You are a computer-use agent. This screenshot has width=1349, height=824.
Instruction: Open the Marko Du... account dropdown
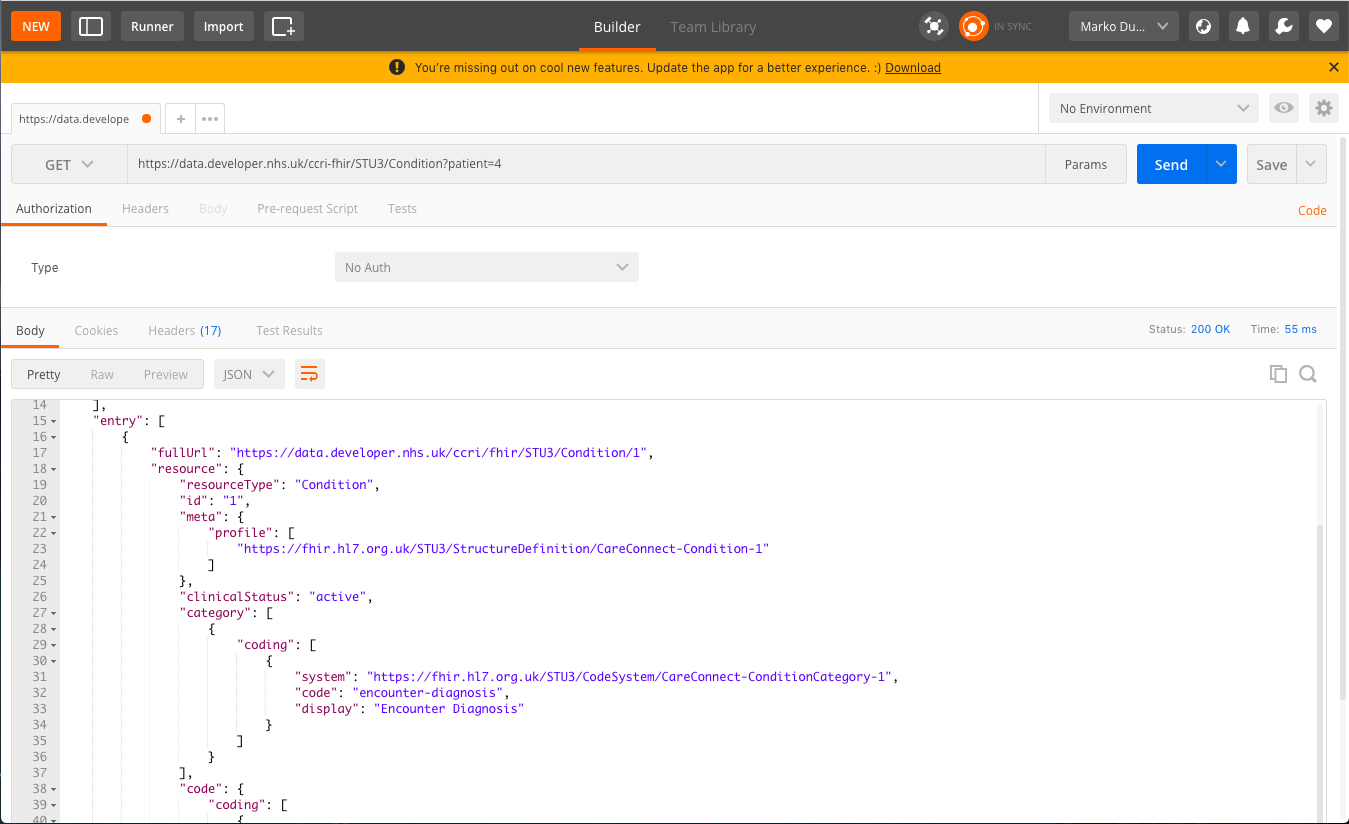(x=1124, y=26)
